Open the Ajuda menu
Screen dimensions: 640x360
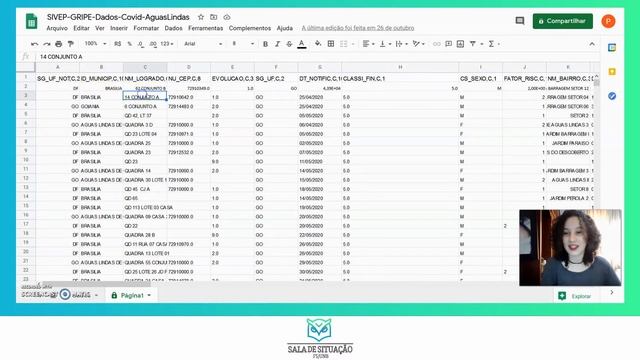[x=284, y=28]
